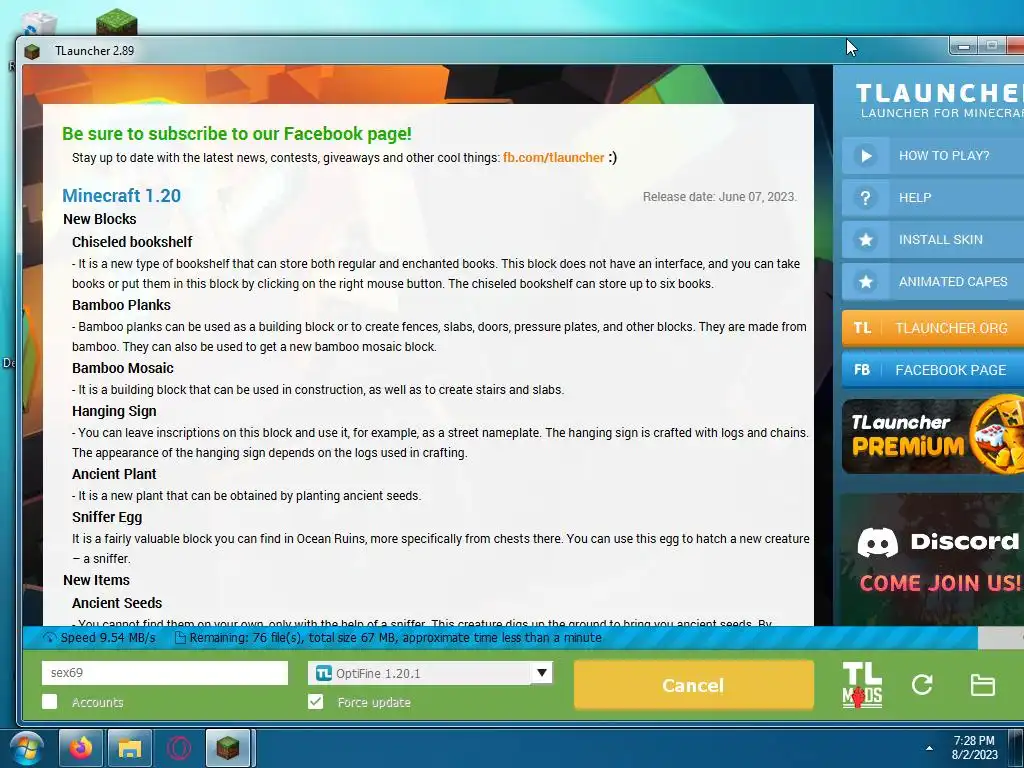This screenshot has height=768, width=1024.
Task: Click the Facebook subscribe green headline
Action: click(x=237, y=134)
